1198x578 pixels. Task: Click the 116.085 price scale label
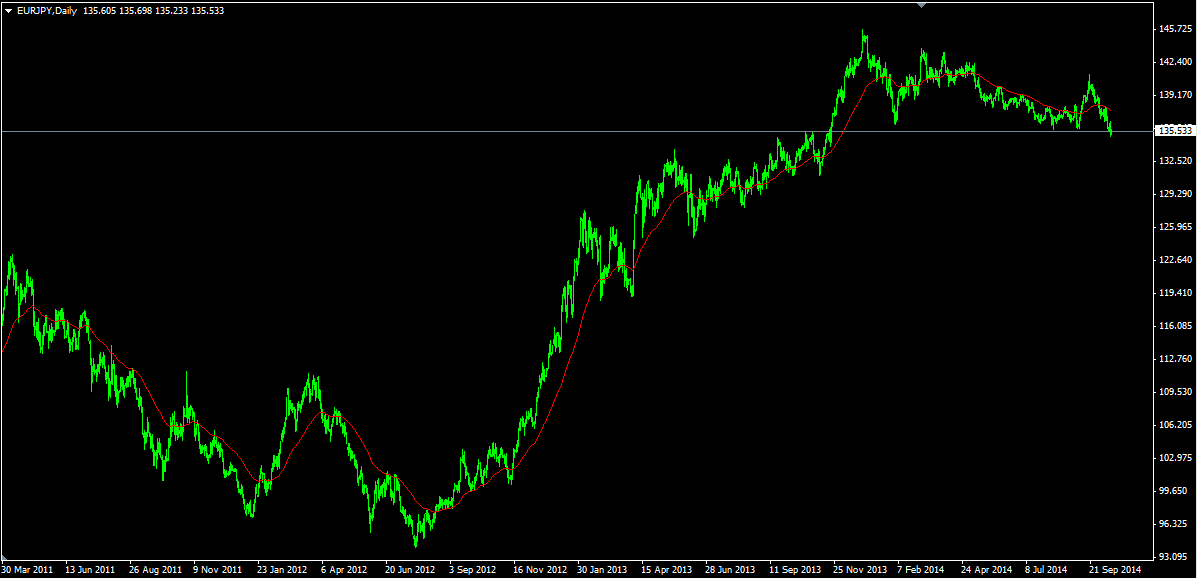tap(1177, 326)
